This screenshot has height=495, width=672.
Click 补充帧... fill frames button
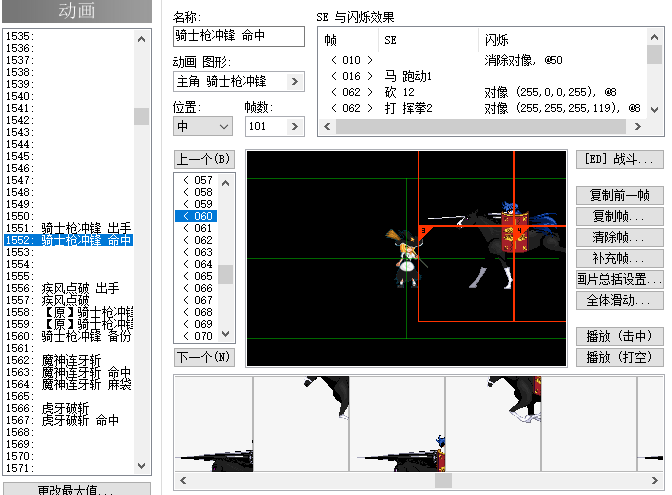coord(620,258)
